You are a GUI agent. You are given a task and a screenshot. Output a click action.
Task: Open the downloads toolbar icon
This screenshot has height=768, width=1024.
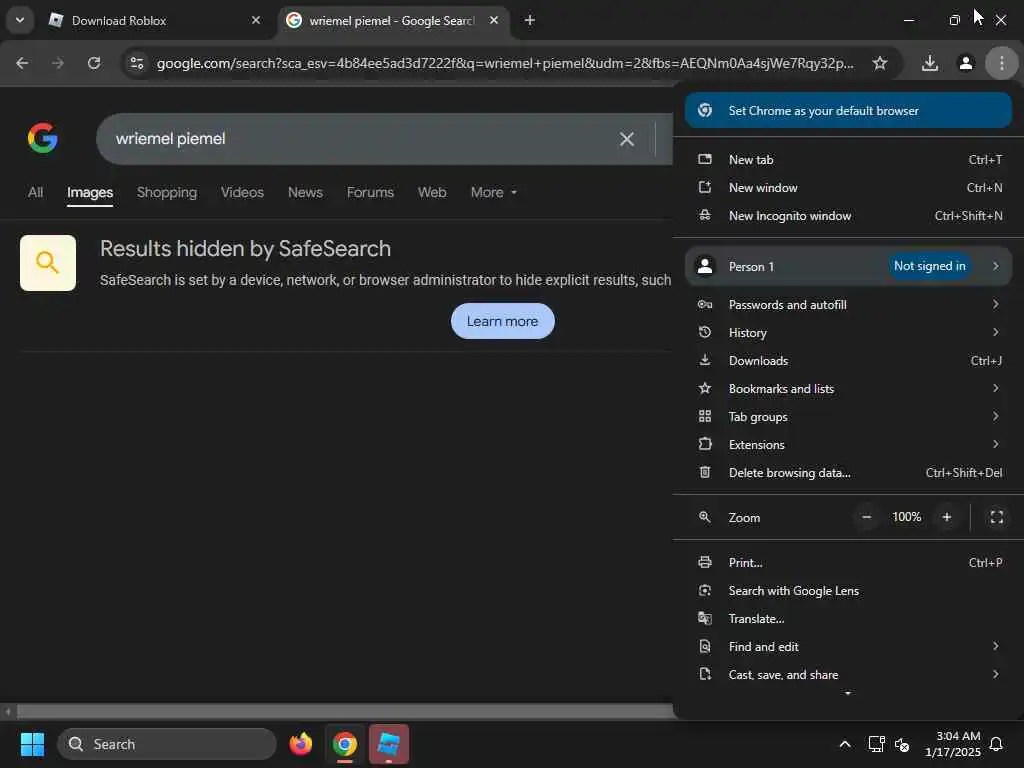click(930, 63)
